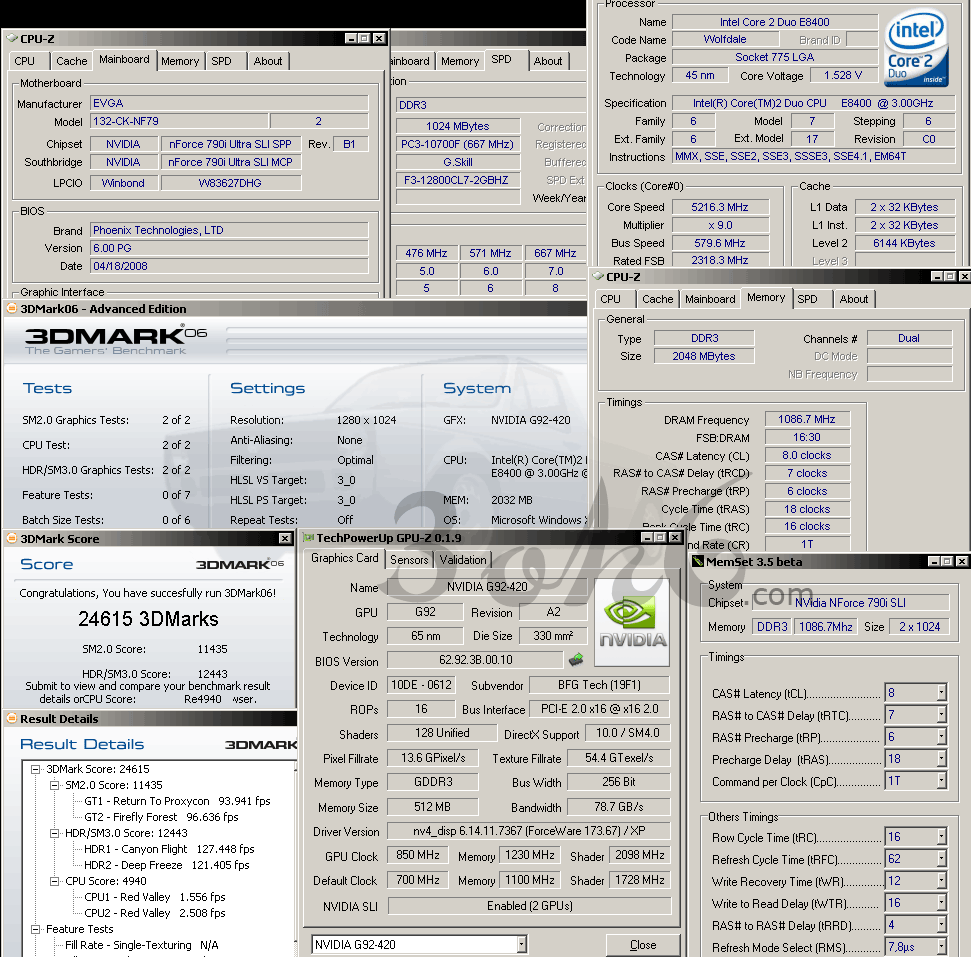Select GT2 - Firefly Forest result row
The width and height of the screenshot is (971, 957).
click(x=161, y=817)
